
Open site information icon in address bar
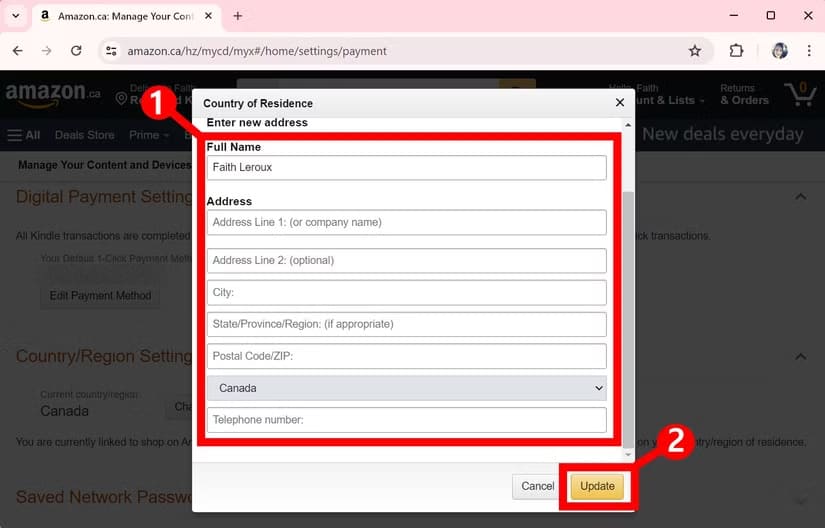click(x=111, y=51)
